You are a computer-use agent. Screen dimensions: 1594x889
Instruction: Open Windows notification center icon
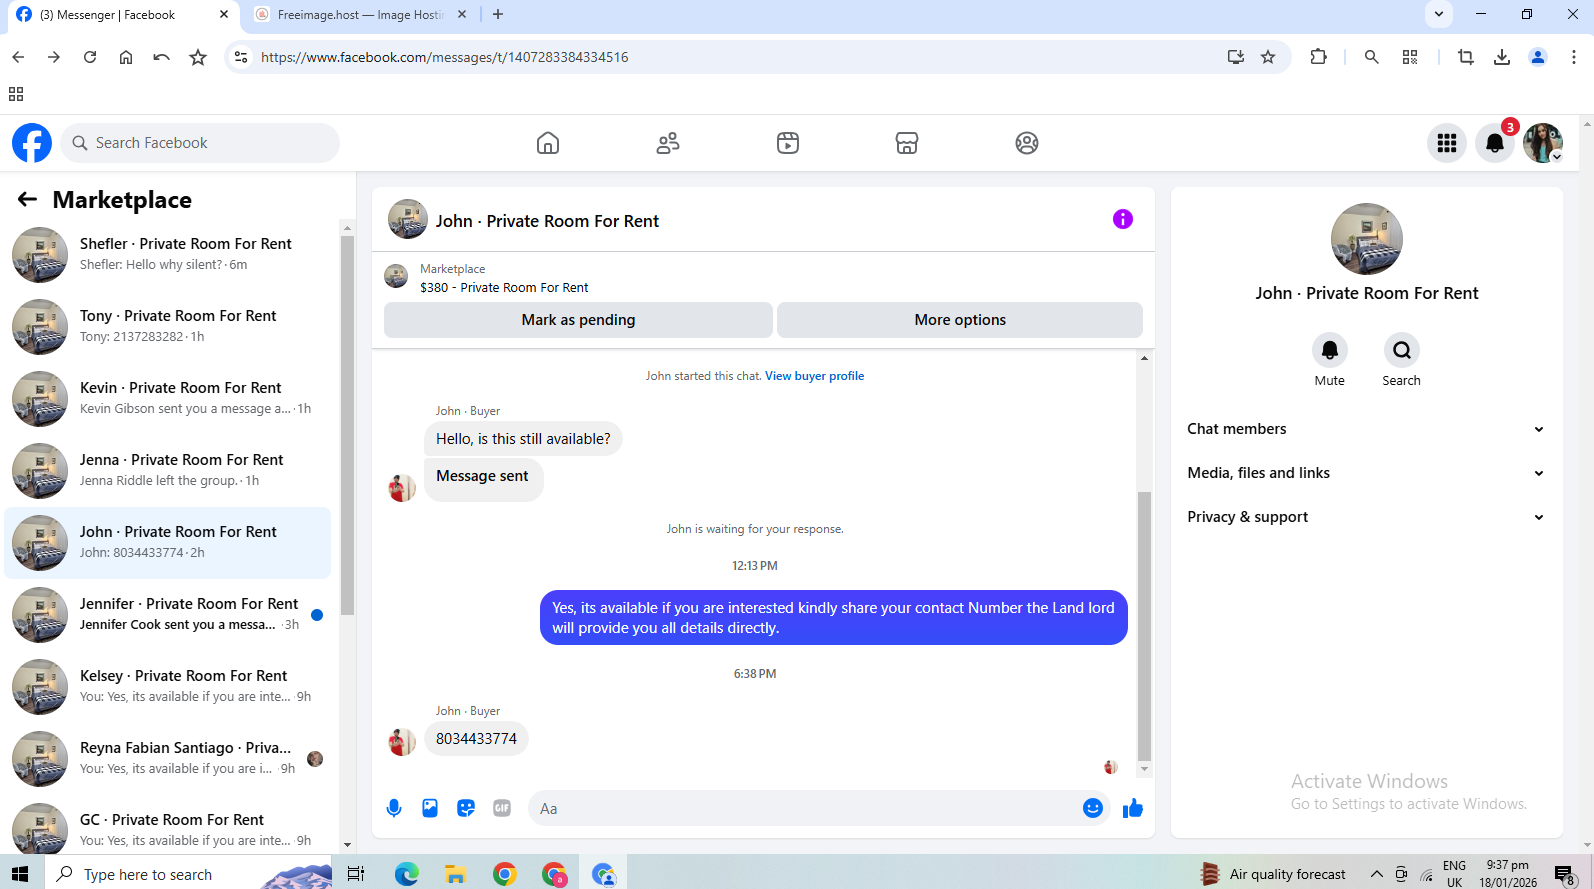tap(1565, 874)
